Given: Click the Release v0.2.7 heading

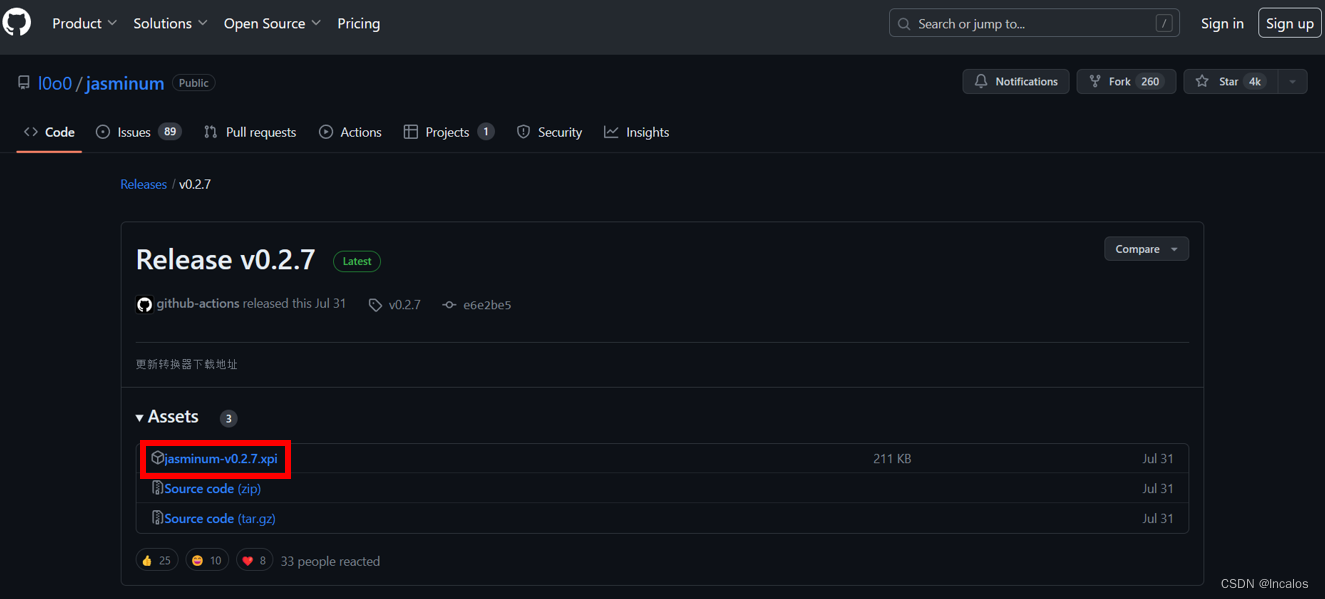Looking at the screenshot, I should pyautogui.click(x=225, y=259).
